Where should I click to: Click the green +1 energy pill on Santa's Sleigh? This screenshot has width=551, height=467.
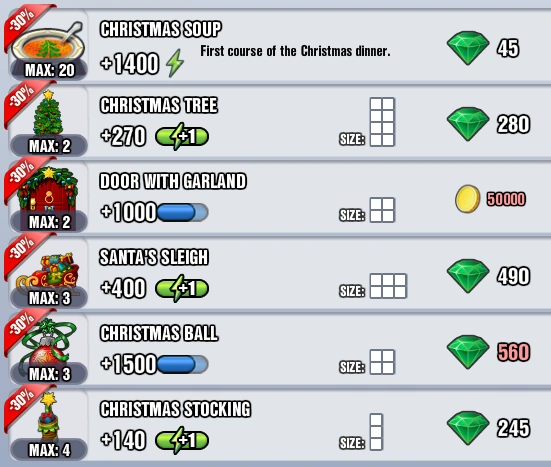coord(182,288)
